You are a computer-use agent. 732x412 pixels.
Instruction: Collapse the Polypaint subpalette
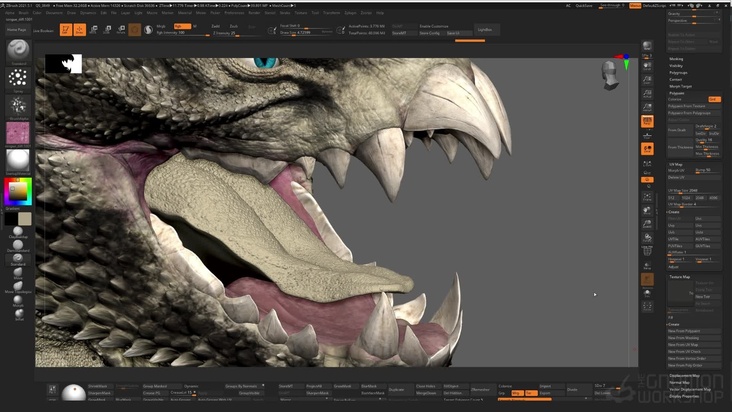677,93
